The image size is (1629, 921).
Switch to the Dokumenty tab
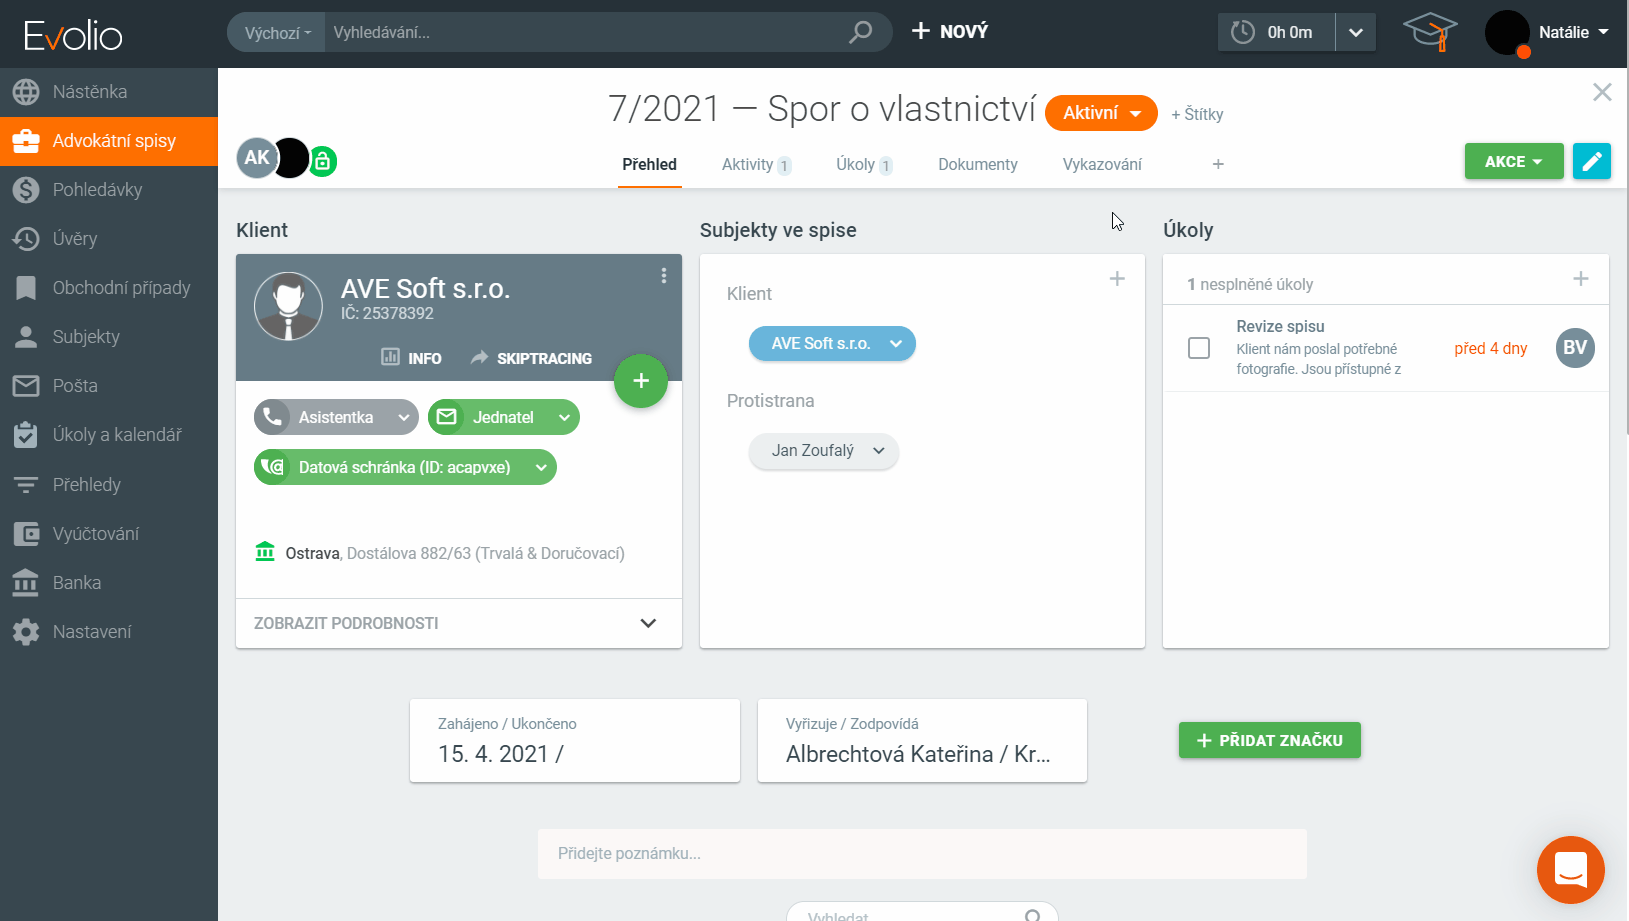pos(977,164)
